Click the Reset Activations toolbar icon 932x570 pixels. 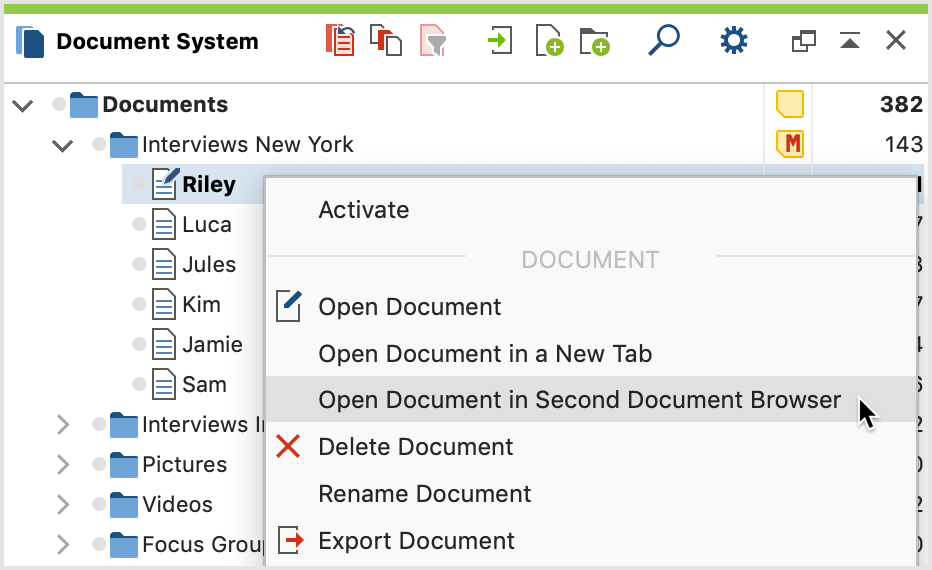click(340, 40)
